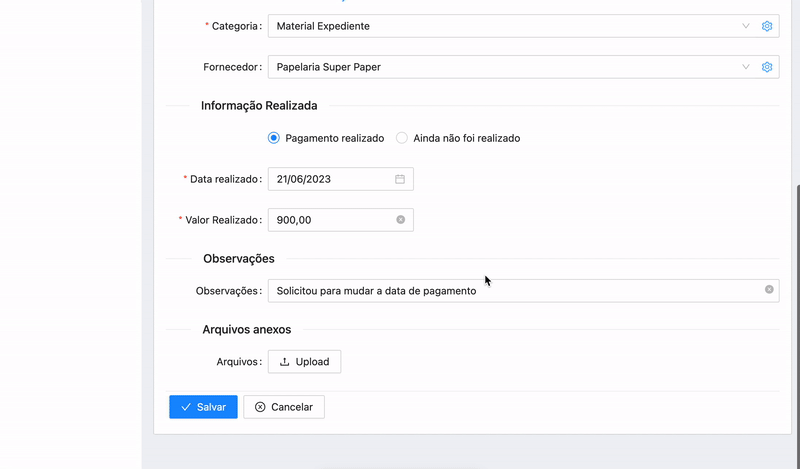The width and height of the screenshot is (800, 469).
Task: Edit the Observações input text
Action: (x=523, y=290)
